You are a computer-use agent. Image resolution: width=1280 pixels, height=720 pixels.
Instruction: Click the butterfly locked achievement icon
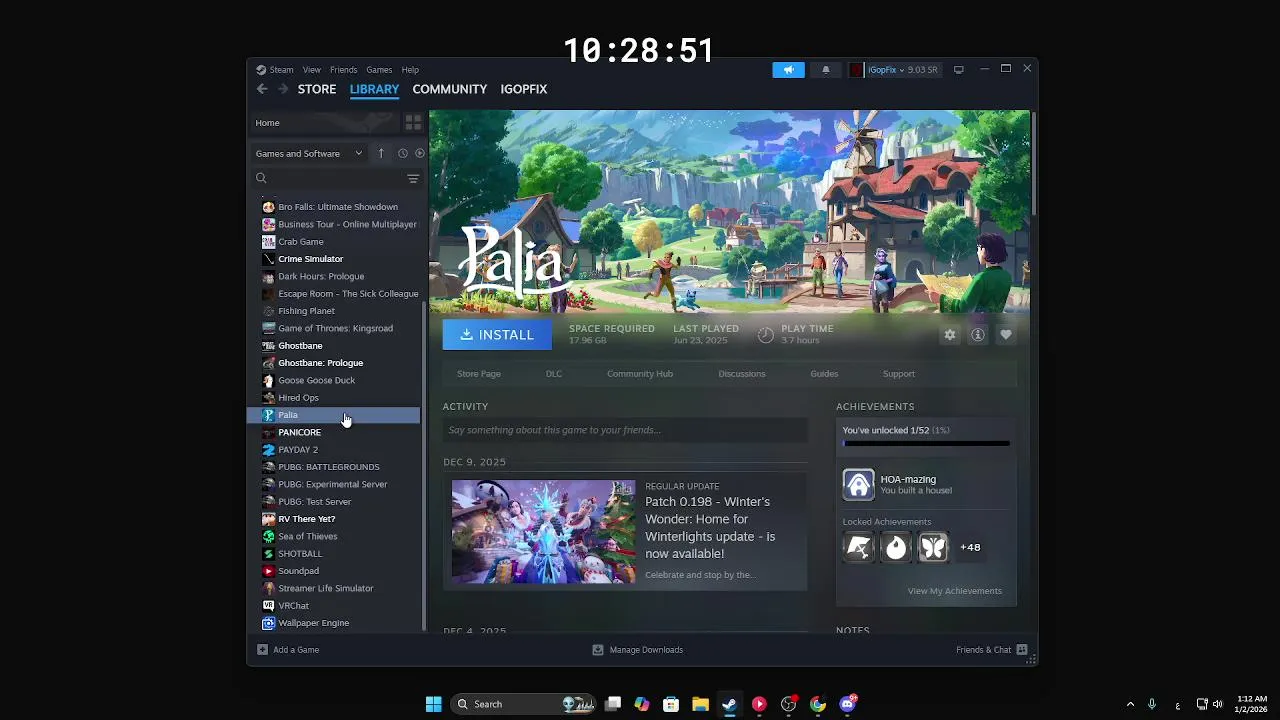click(x=933, y=547)
